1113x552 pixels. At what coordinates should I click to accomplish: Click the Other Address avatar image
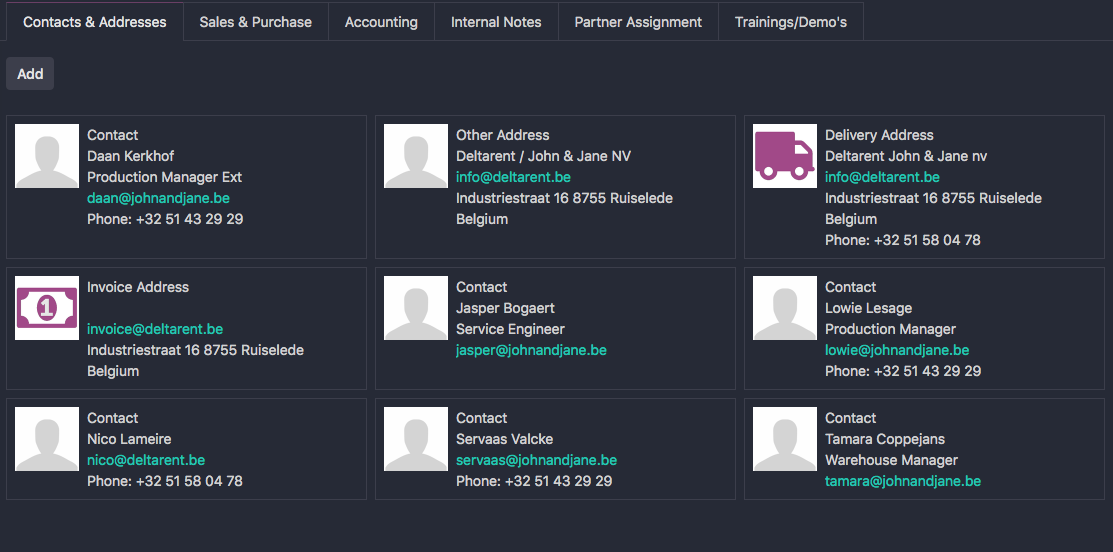click(416, 156)
